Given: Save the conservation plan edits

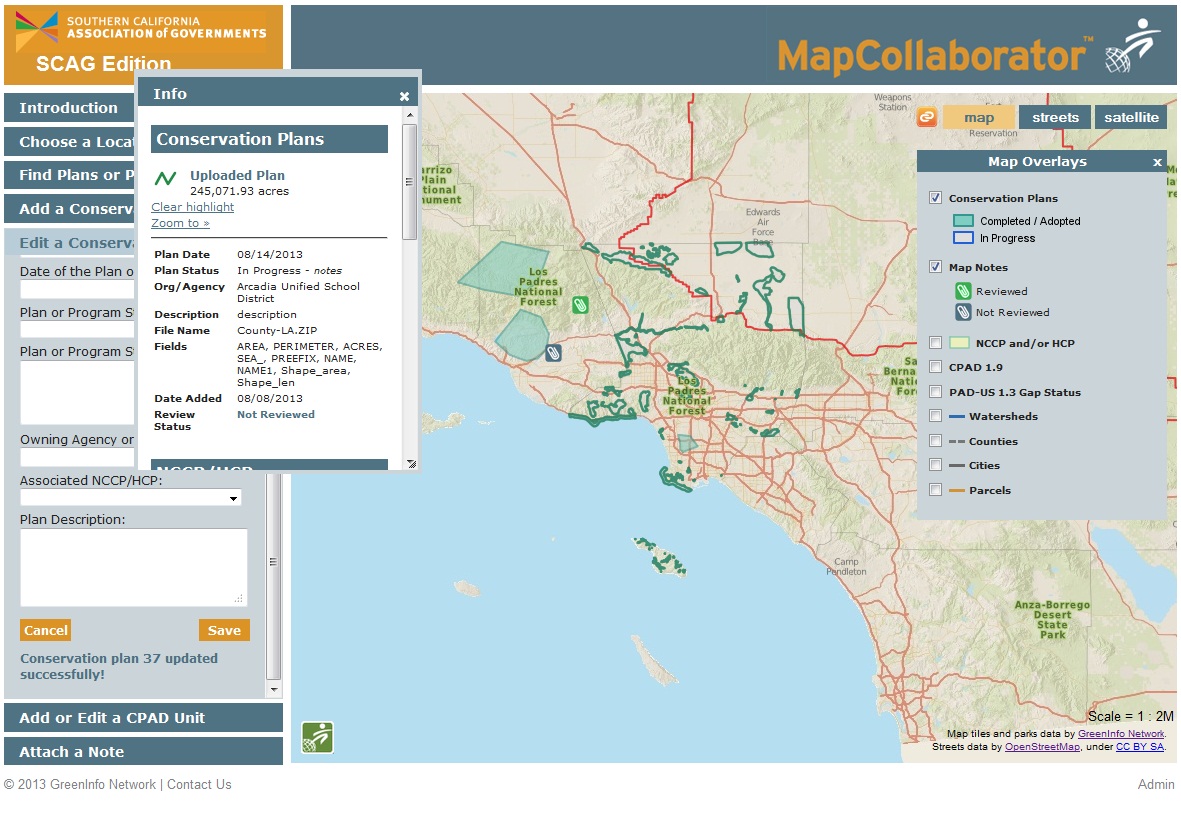Looking at the screenshot, I should point(224,631).
